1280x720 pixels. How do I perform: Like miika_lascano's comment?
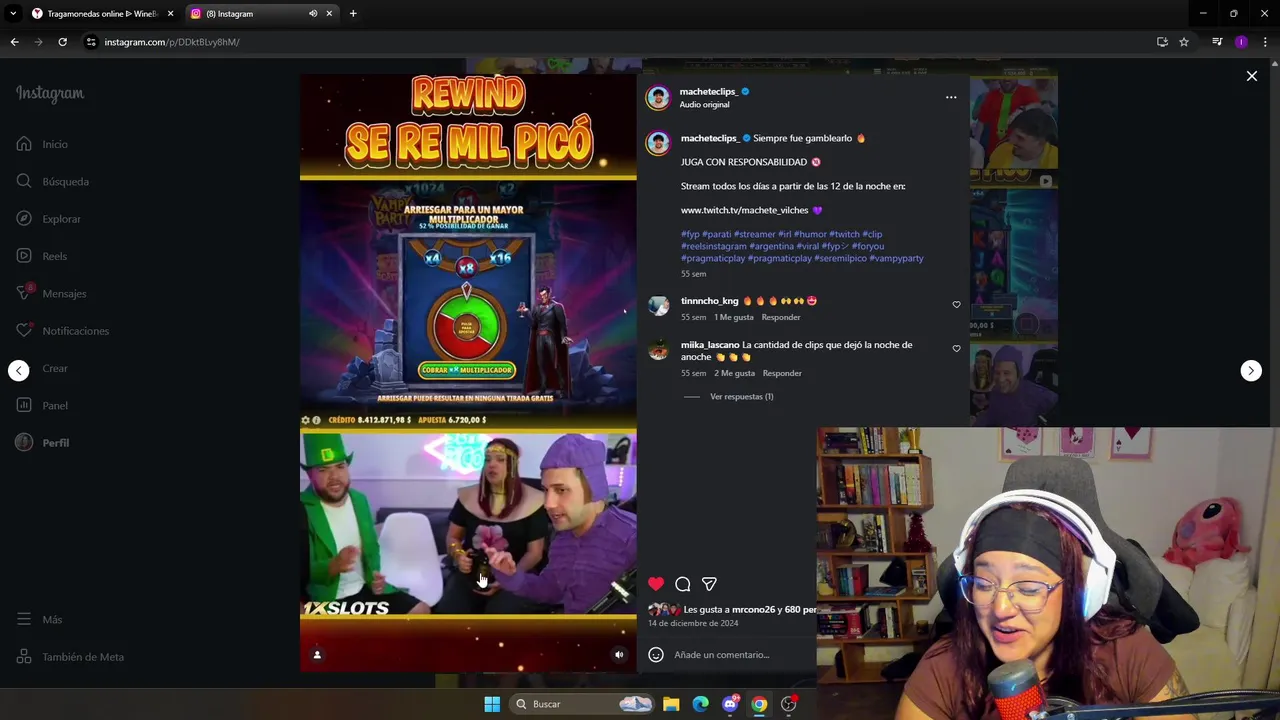click(x=956, y=348)
